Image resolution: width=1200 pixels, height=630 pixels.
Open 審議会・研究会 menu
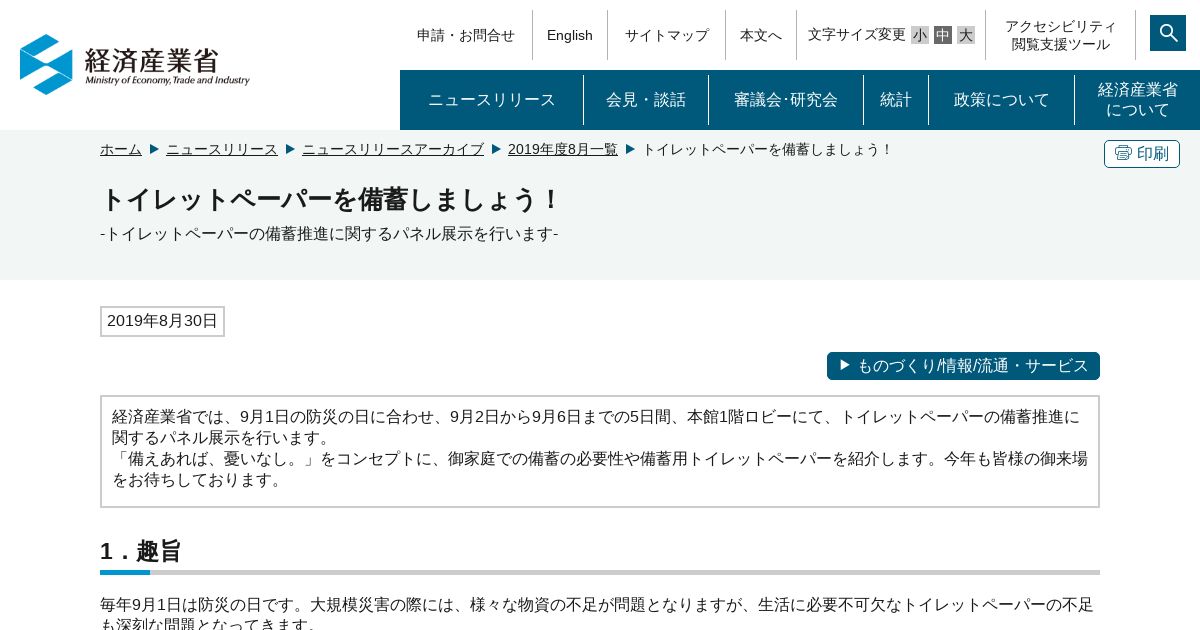coord(786,100)
